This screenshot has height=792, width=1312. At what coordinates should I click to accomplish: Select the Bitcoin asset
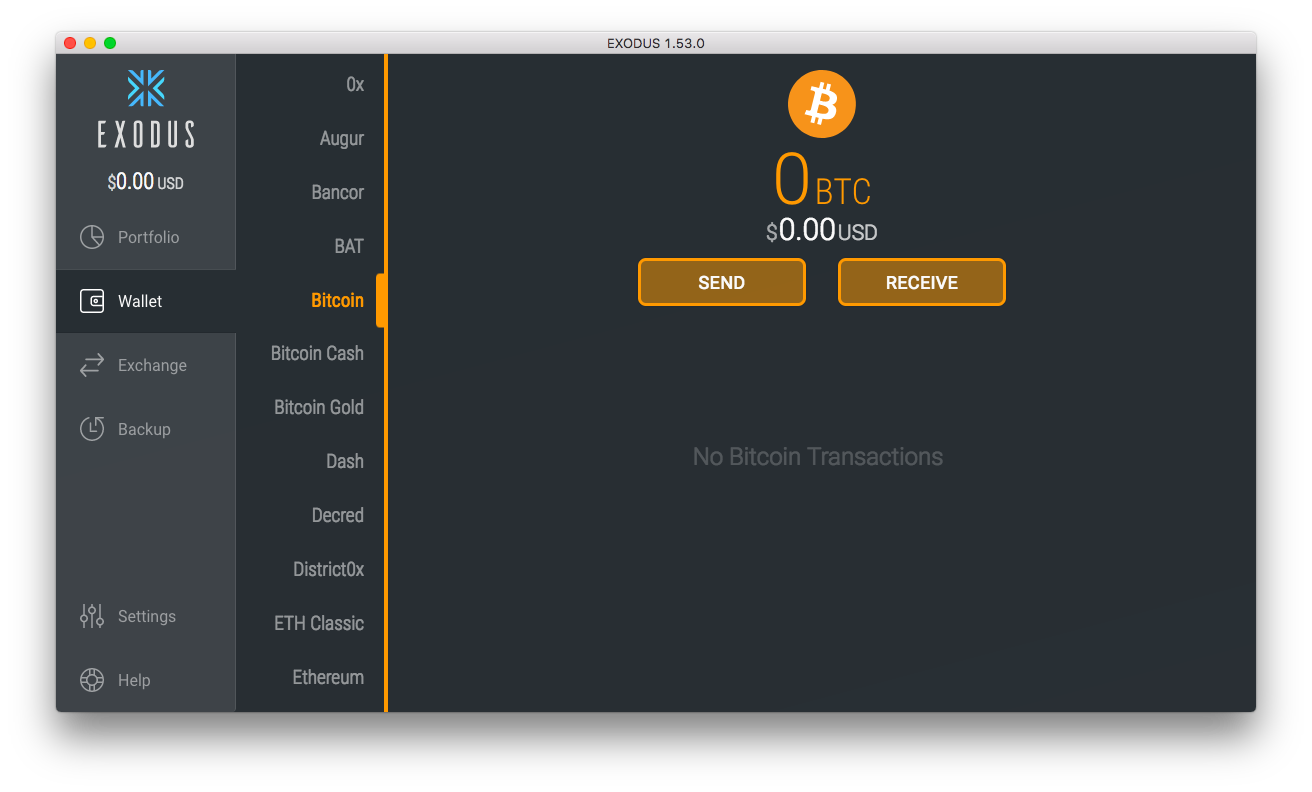[x=338, y=300]
